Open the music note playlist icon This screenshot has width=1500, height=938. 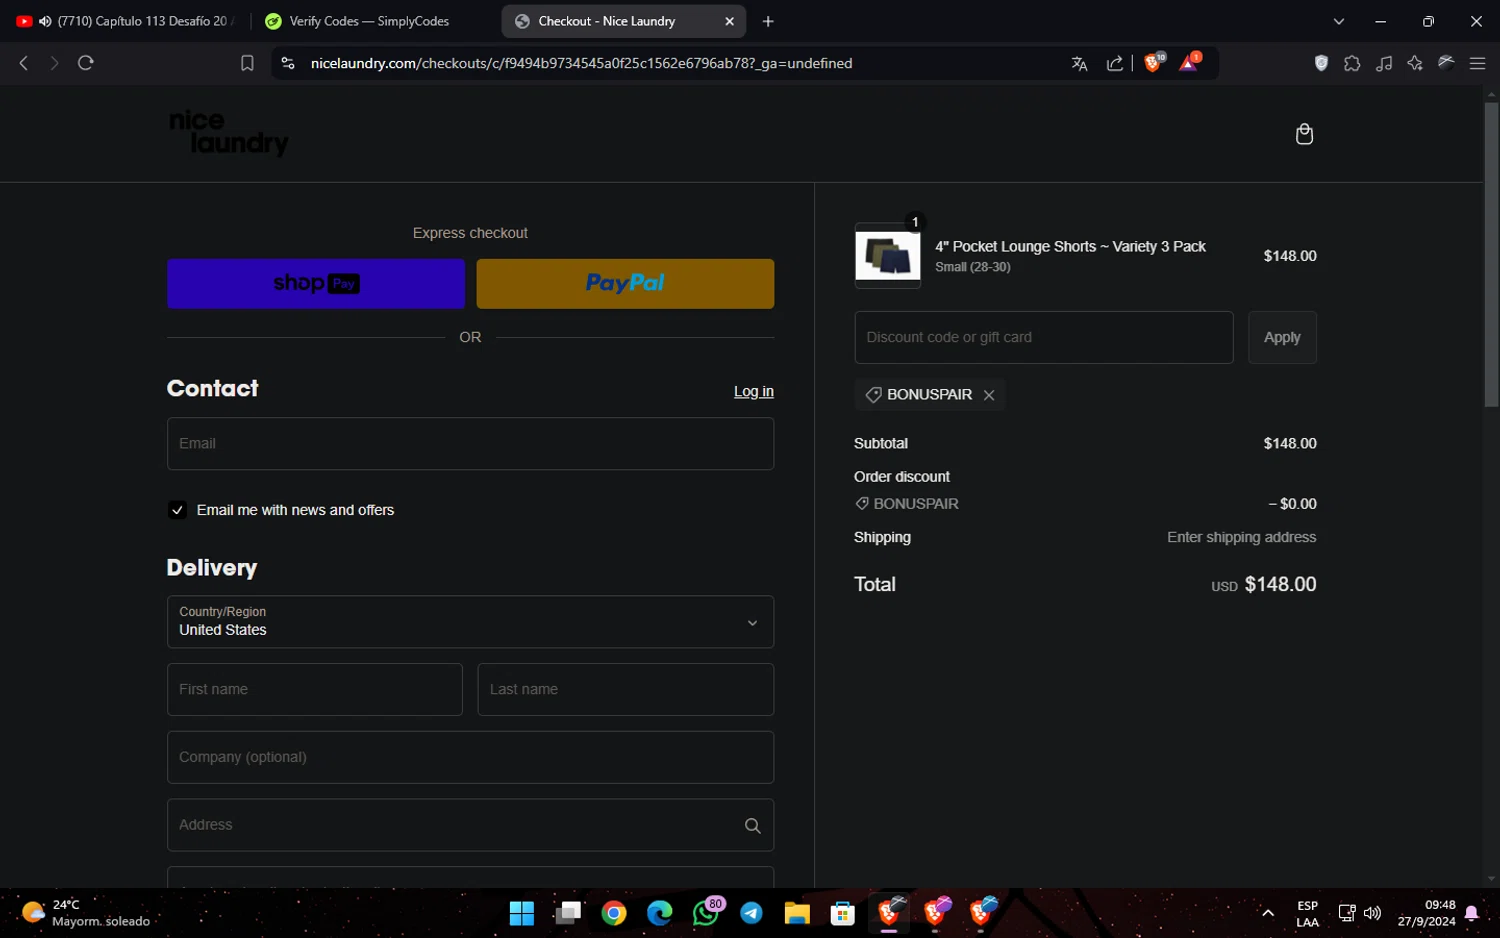[1384, 63]
